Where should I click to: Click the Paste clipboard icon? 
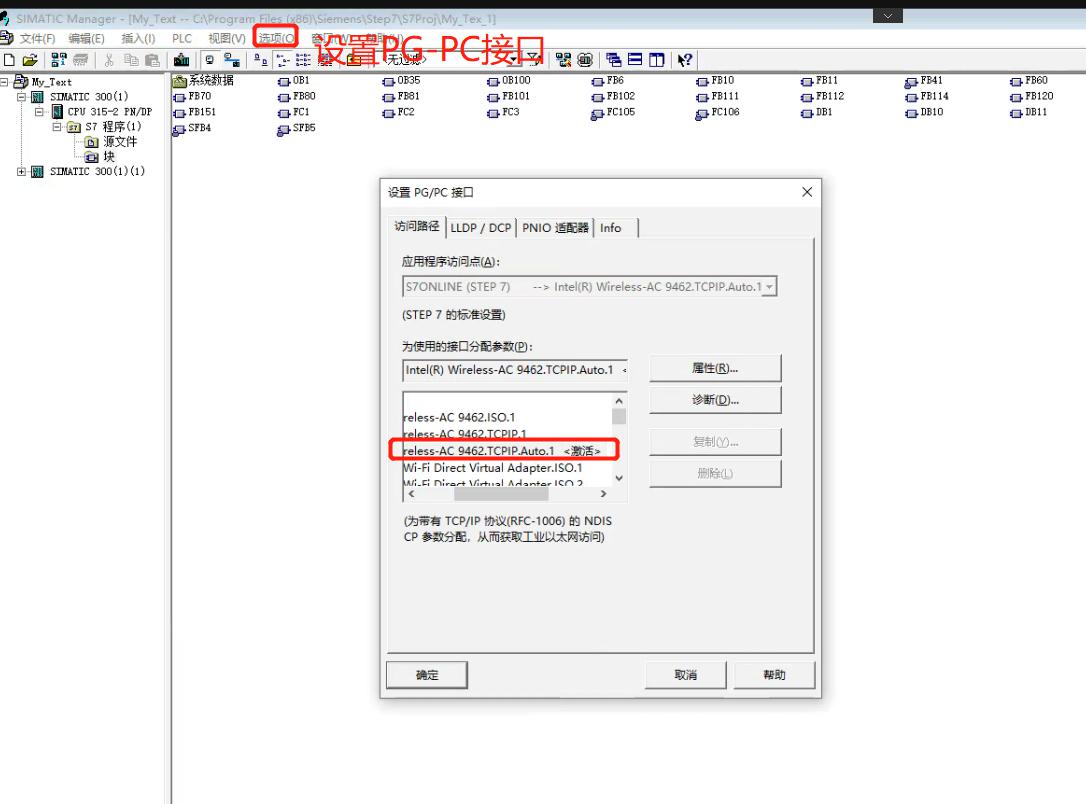[152, 60]
